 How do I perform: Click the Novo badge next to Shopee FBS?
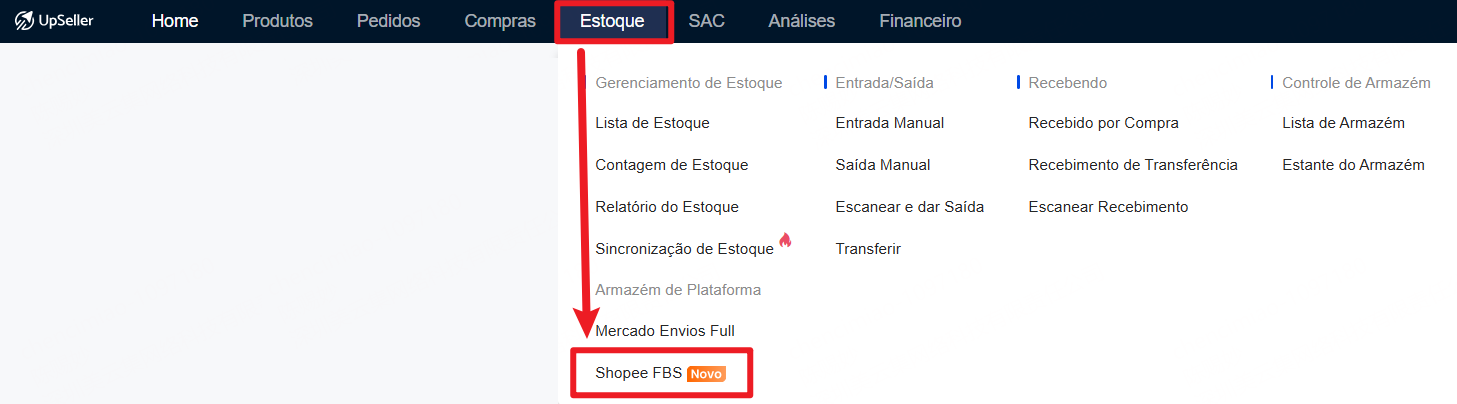(x=706, y=374)
